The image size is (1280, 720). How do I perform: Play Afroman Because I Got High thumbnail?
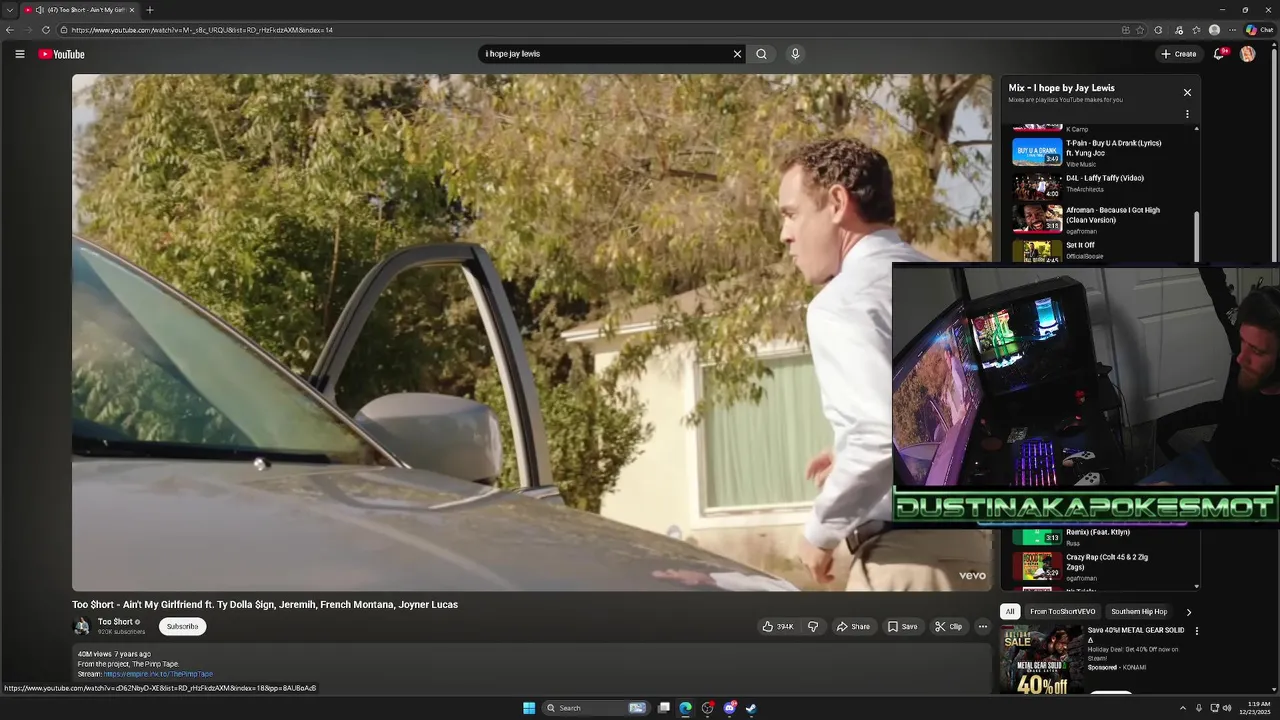(1037, 218)
